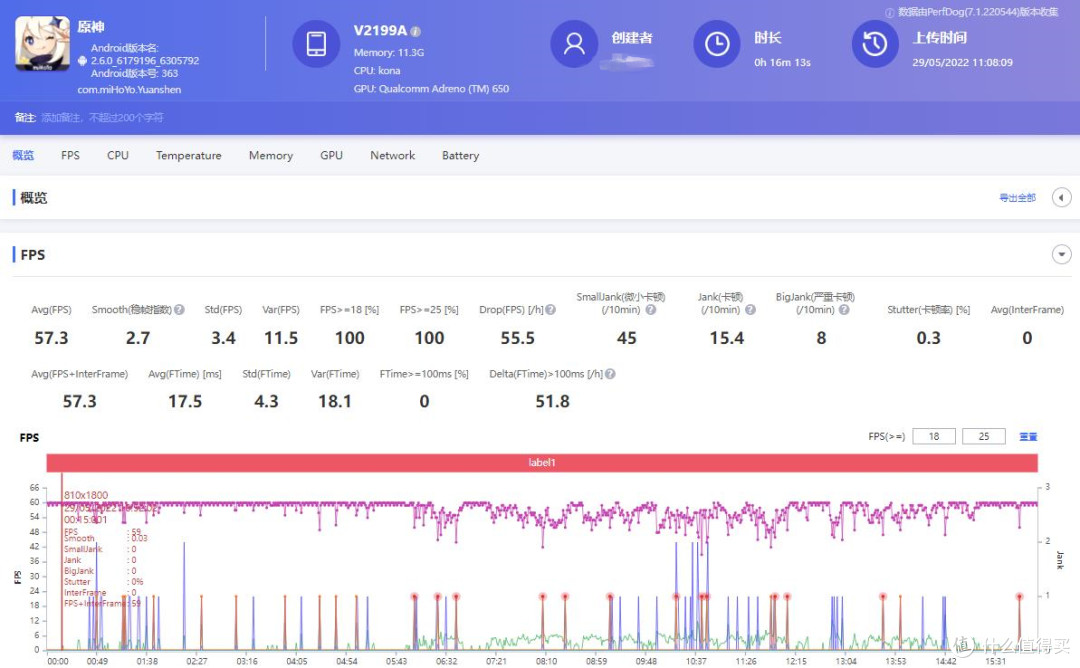Click the Avg(FPS) value 57.3
This screenshot has width=1080, height=668.
click(52, 338)
